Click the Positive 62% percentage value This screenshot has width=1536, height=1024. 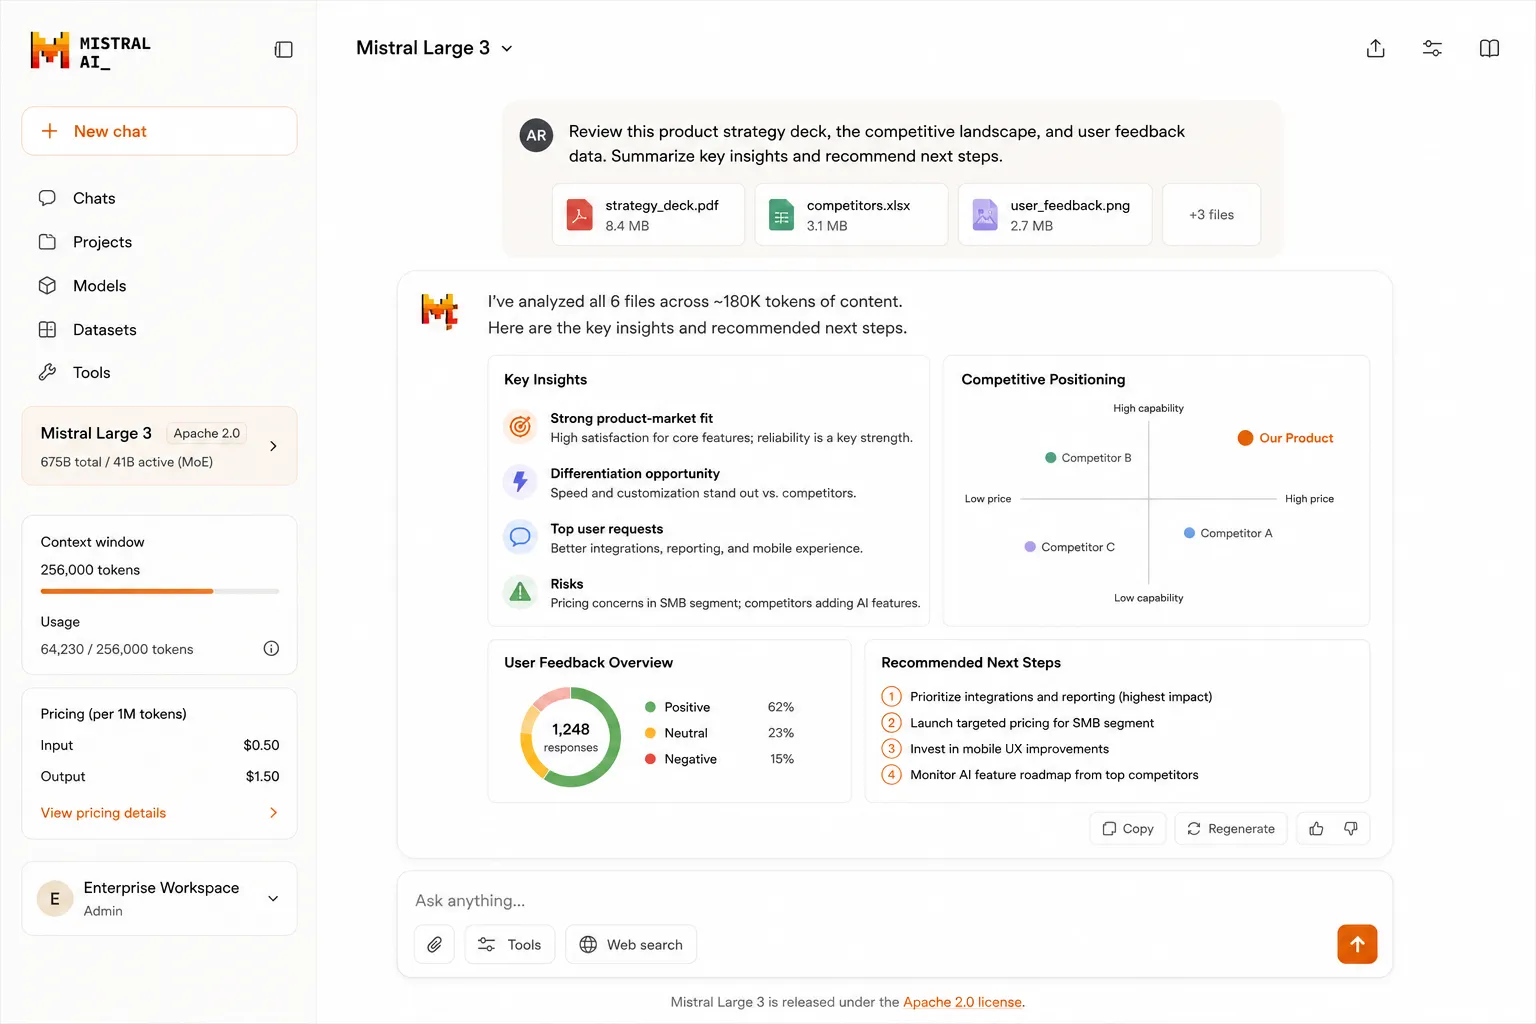pos(781,707)
